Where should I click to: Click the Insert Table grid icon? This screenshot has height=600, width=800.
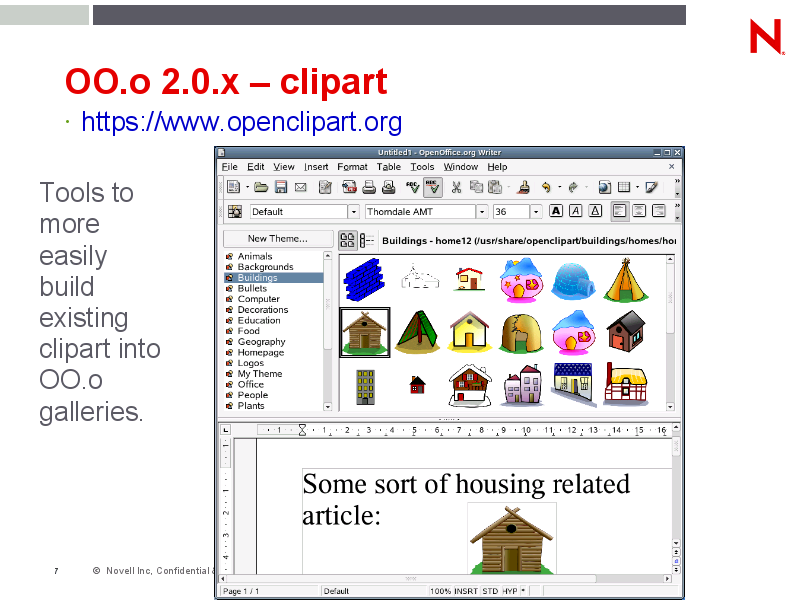[624, 187]
